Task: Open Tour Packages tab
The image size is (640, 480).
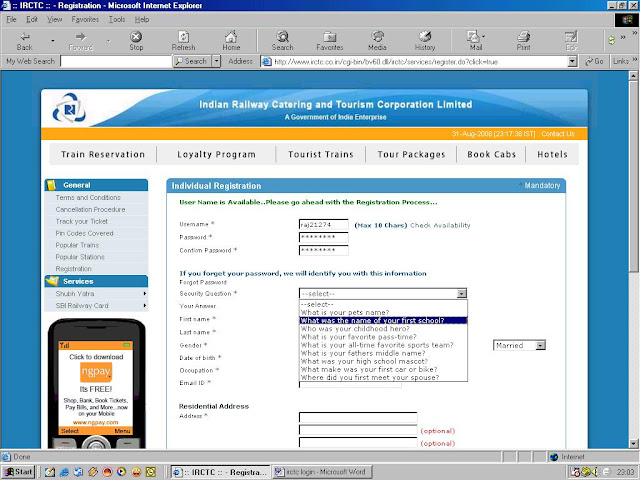Action: pyautogui.click(x=411, y=154)
